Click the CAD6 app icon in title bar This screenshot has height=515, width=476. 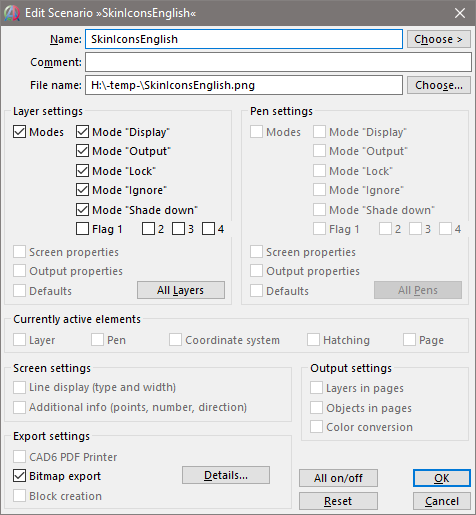coord(12,13)
